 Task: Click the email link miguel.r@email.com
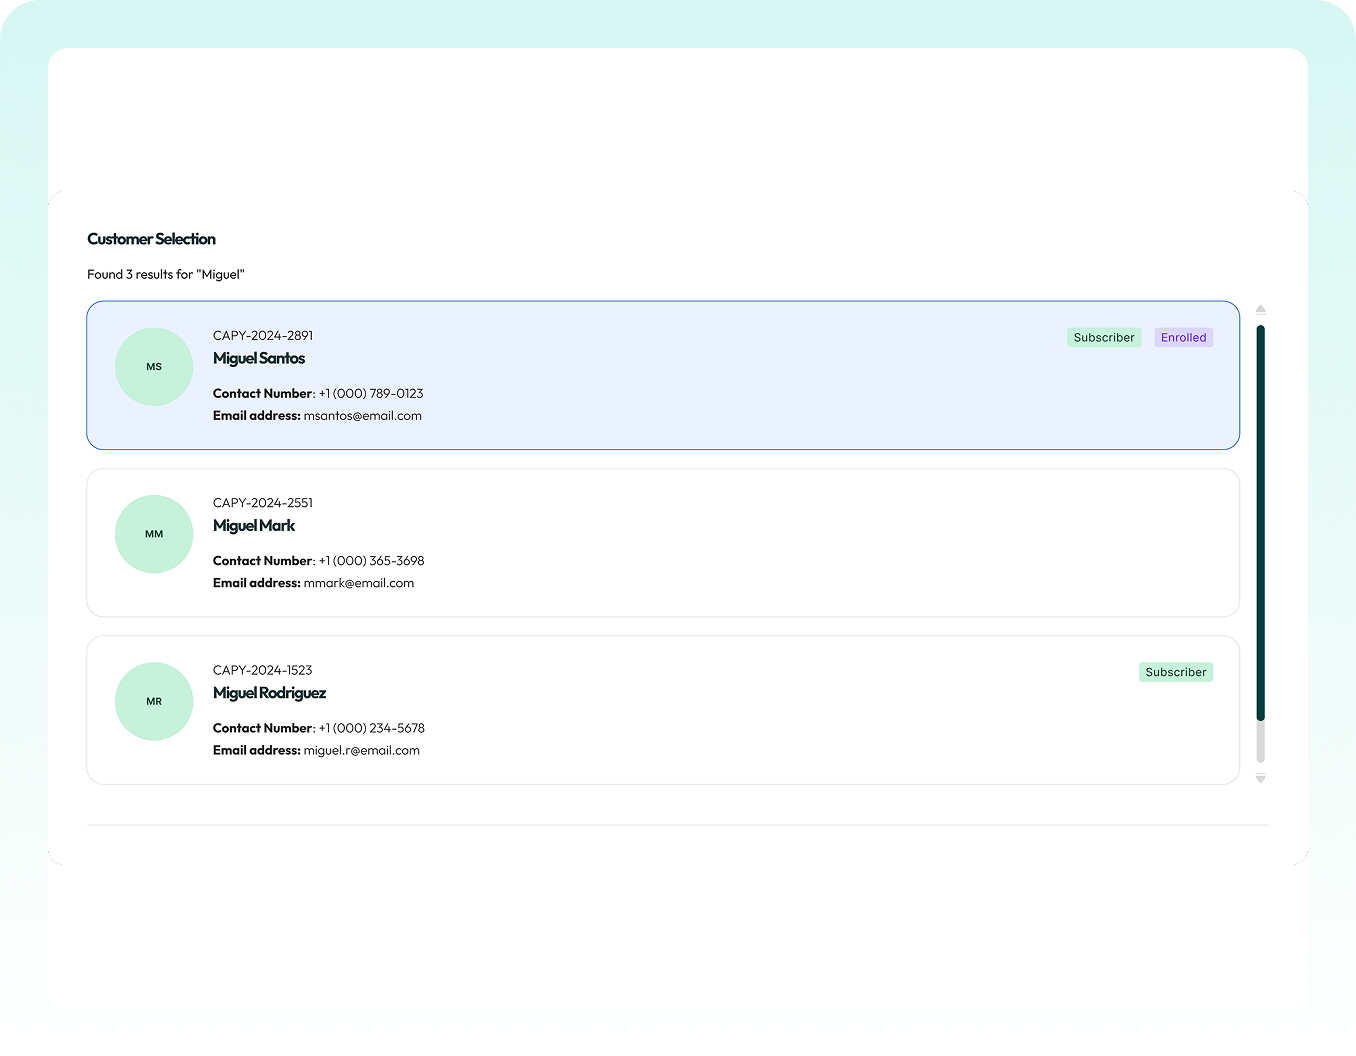click(x=361, y=750)
